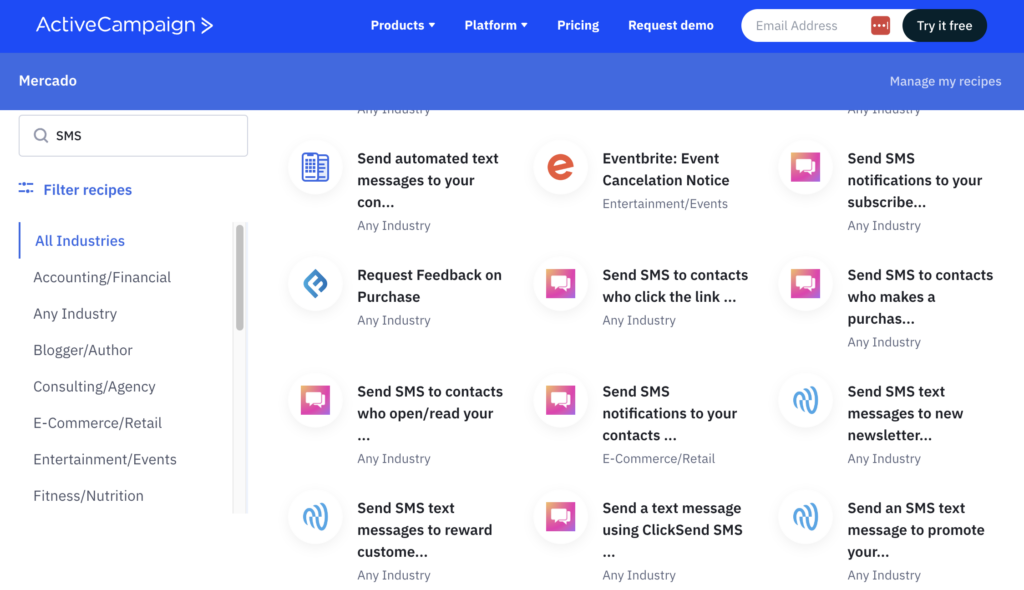Screen dimensions: 1024x590
Task: Click icon for Request Feedback on Purchase
Action: tap(315, 284)
